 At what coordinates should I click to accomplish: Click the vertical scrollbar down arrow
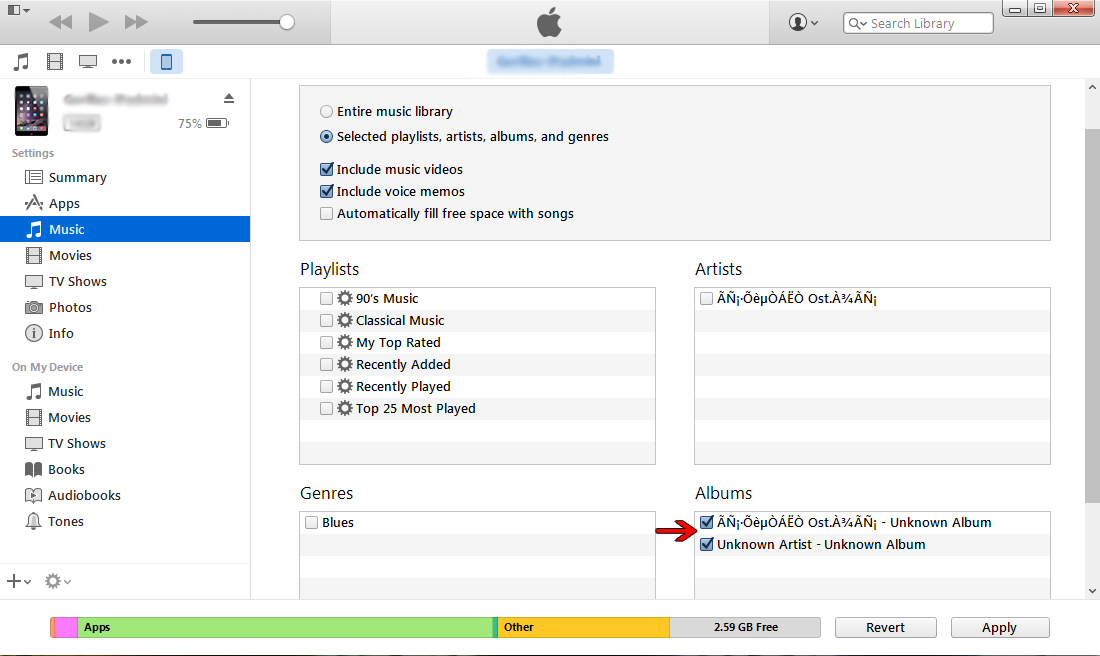pyautogui.click(x=1092, y=591)
